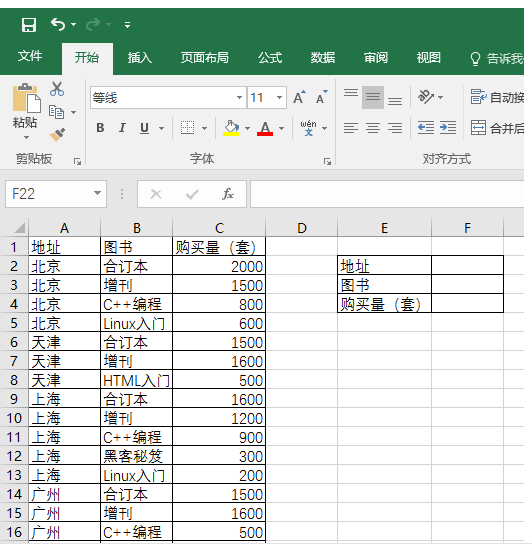Click the confirm checkmark in formula bar
The height and width of the screenshot is (544, 532).
[x=192, y=194]
